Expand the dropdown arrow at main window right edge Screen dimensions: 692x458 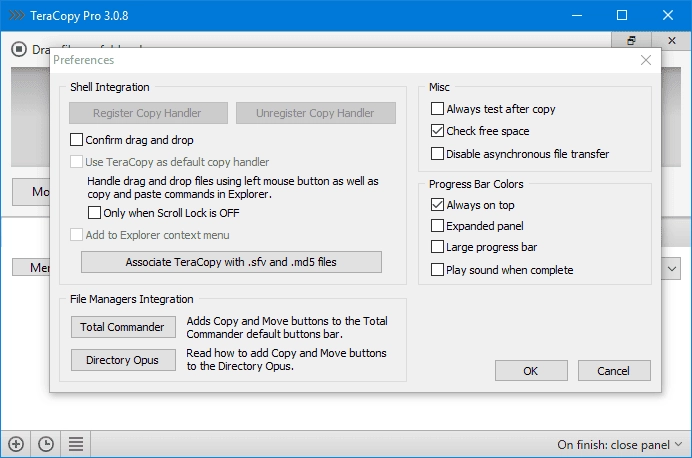[x=671, y=268]
